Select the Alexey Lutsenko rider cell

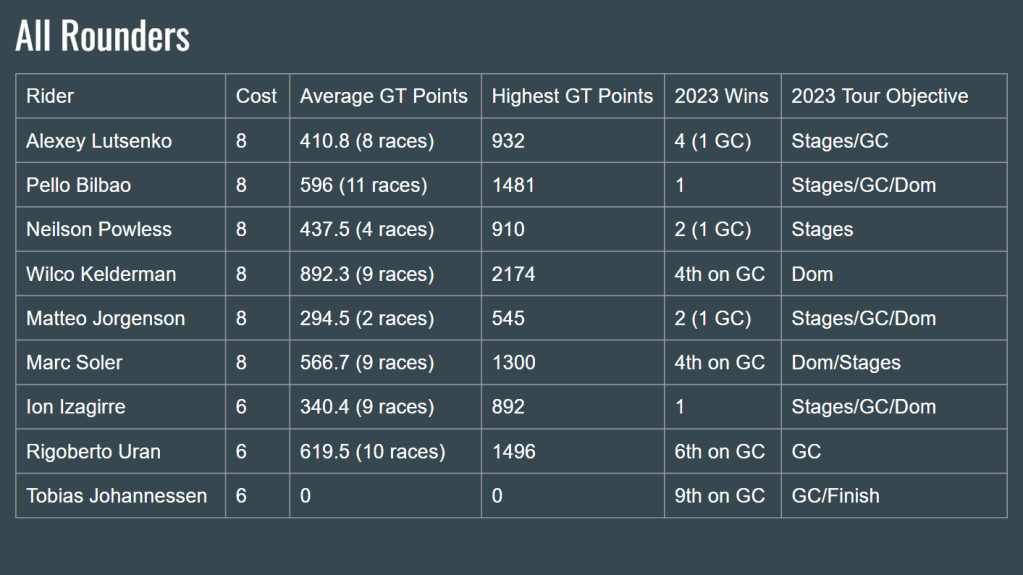99,141
